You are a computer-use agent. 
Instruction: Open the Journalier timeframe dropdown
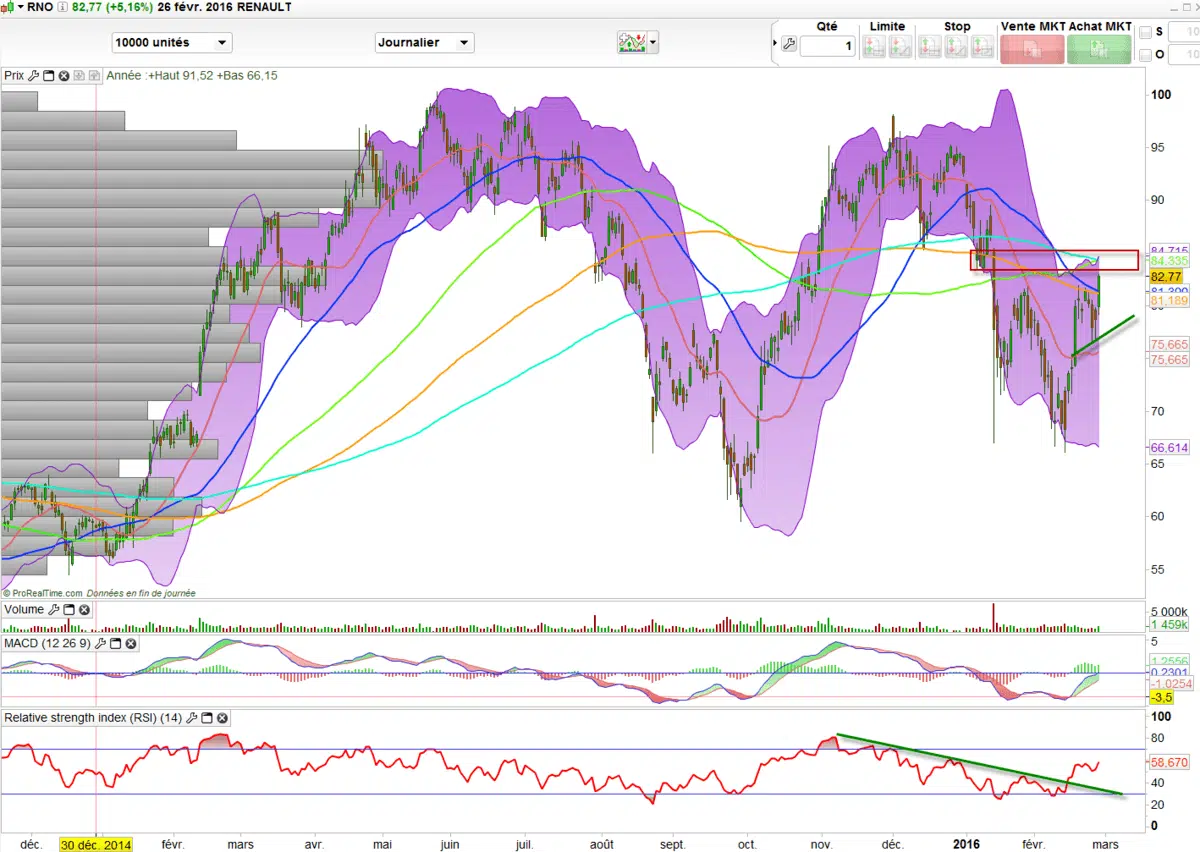click(x=424, y=43)
